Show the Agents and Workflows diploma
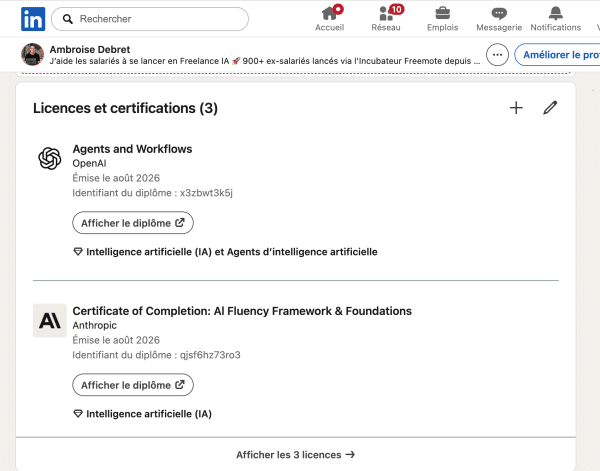Viewport: 600px width, 471px height. pyautogui.click(x=133, y=223)
